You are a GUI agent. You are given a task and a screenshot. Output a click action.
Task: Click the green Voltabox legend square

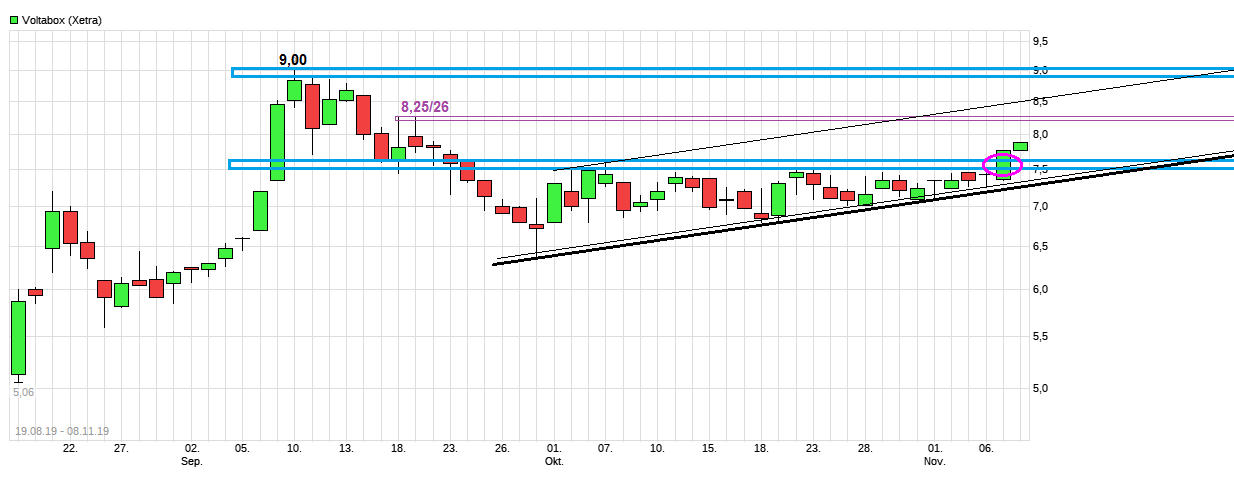[13, 20]
